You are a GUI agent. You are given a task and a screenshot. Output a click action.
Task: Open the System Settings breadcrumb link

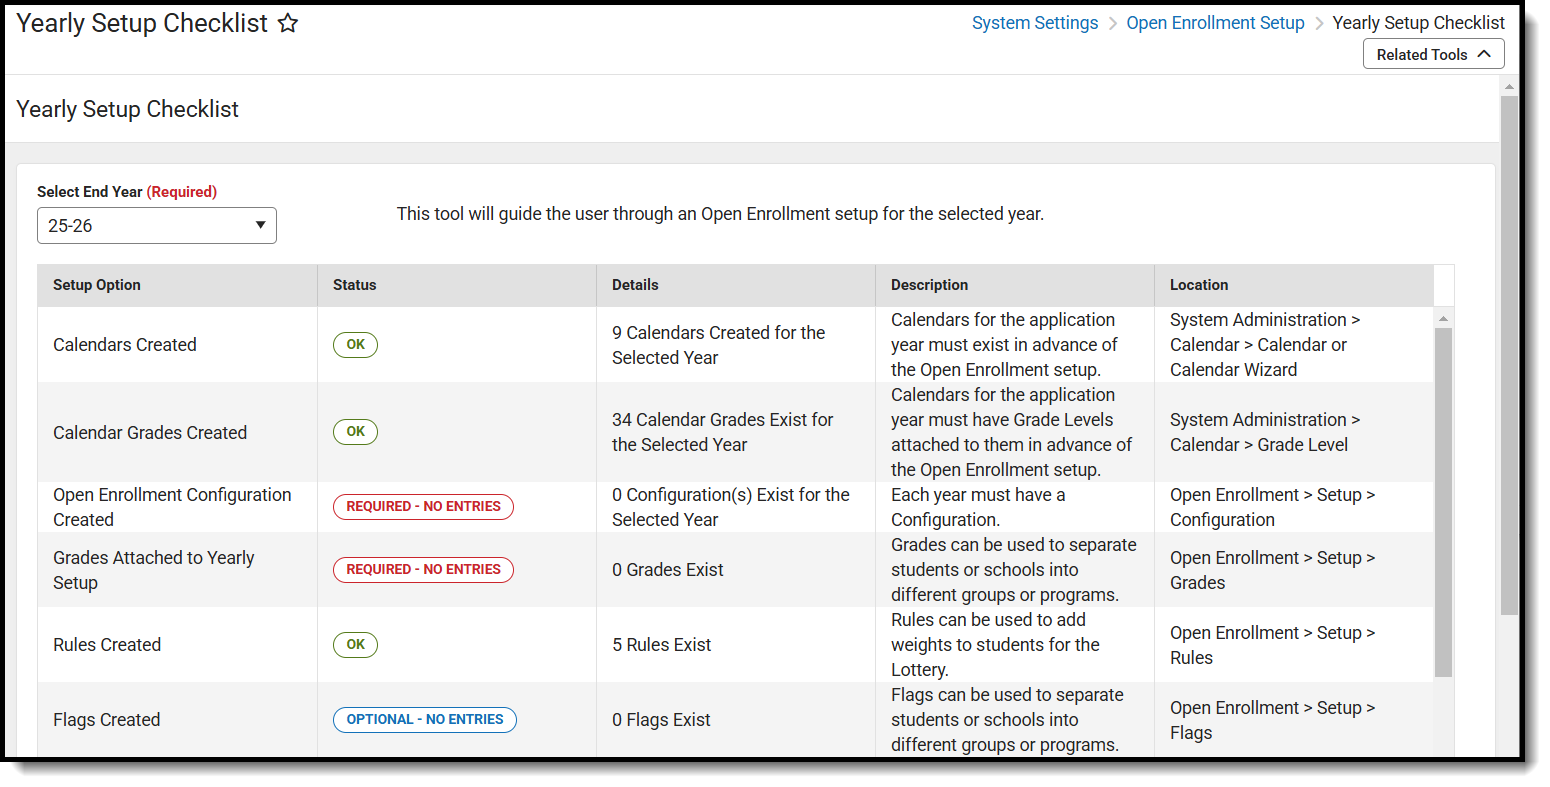(1035, 23)
